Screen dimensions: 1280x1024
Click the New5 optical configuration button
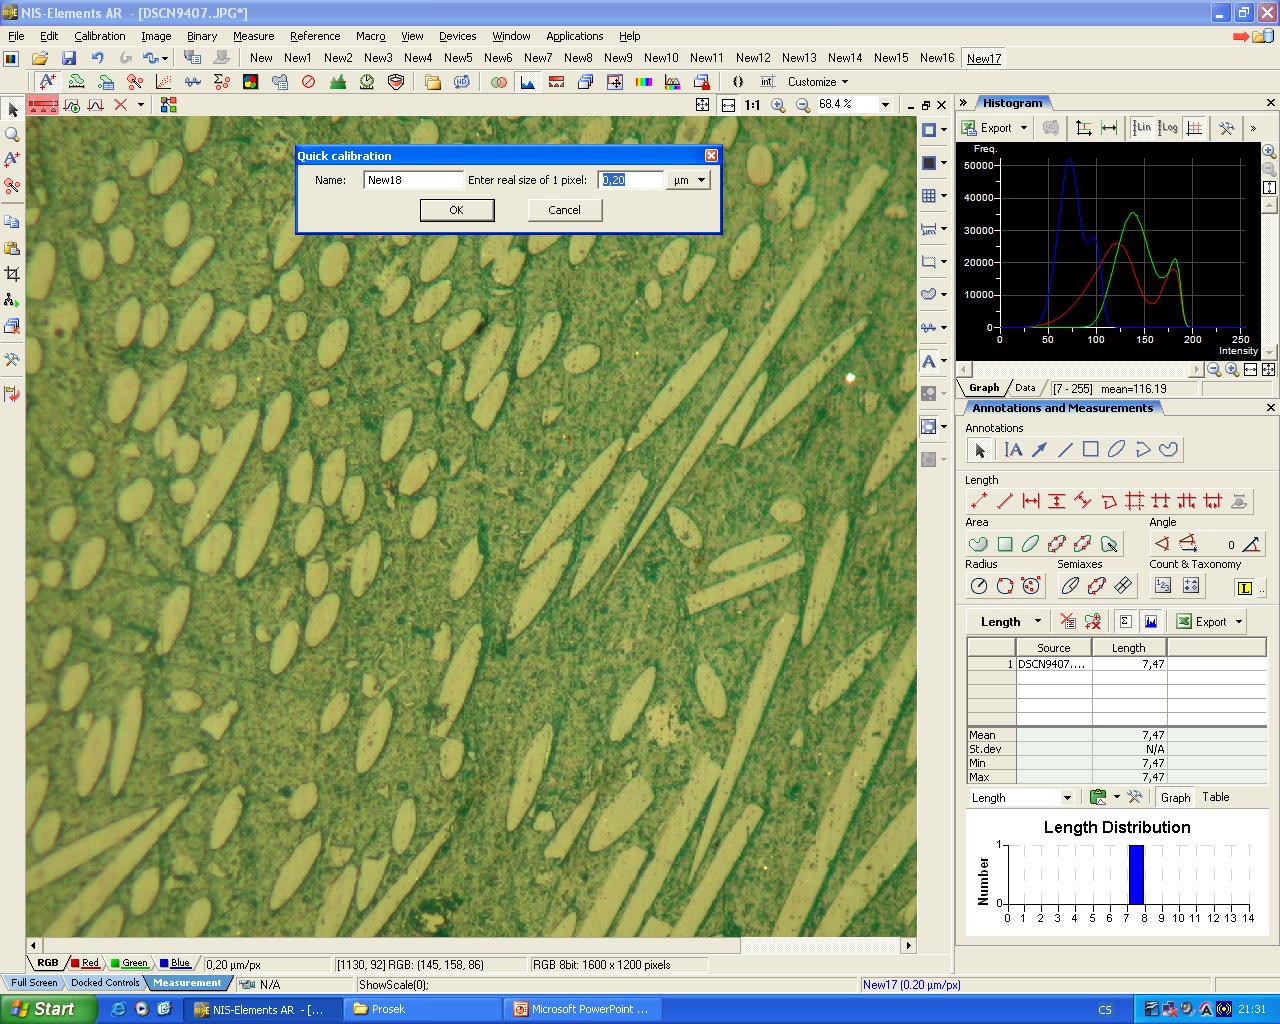tap(458, 58)
